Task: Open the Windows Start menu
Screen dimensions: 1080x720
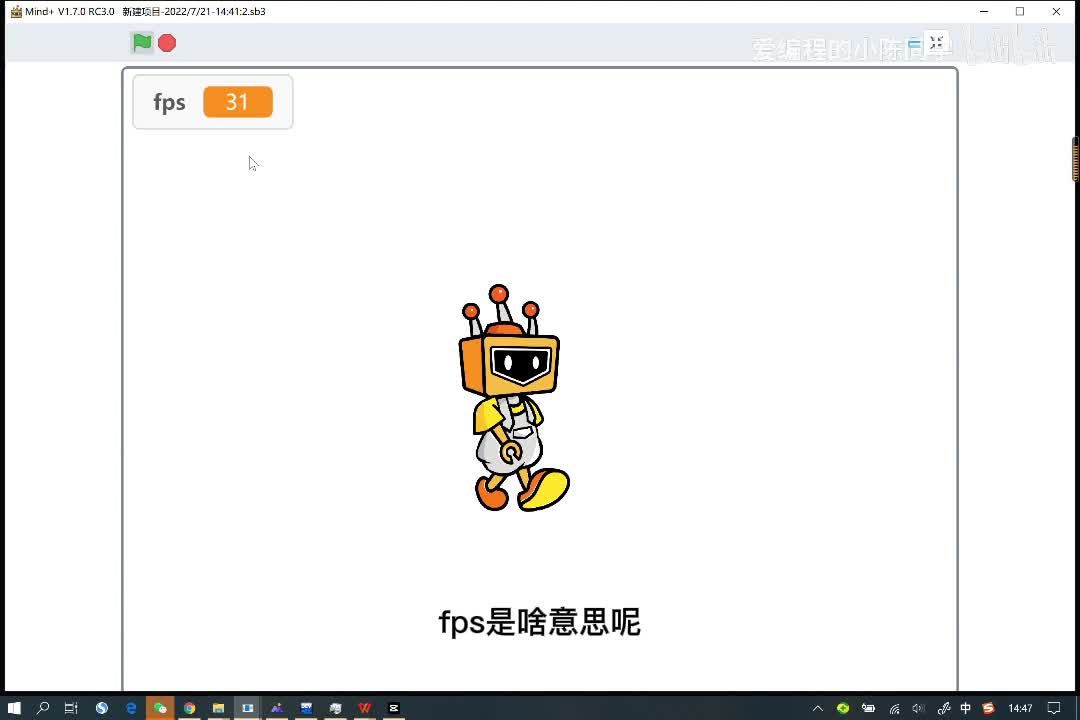Action: pyautogui.click(x=14, y=708)
